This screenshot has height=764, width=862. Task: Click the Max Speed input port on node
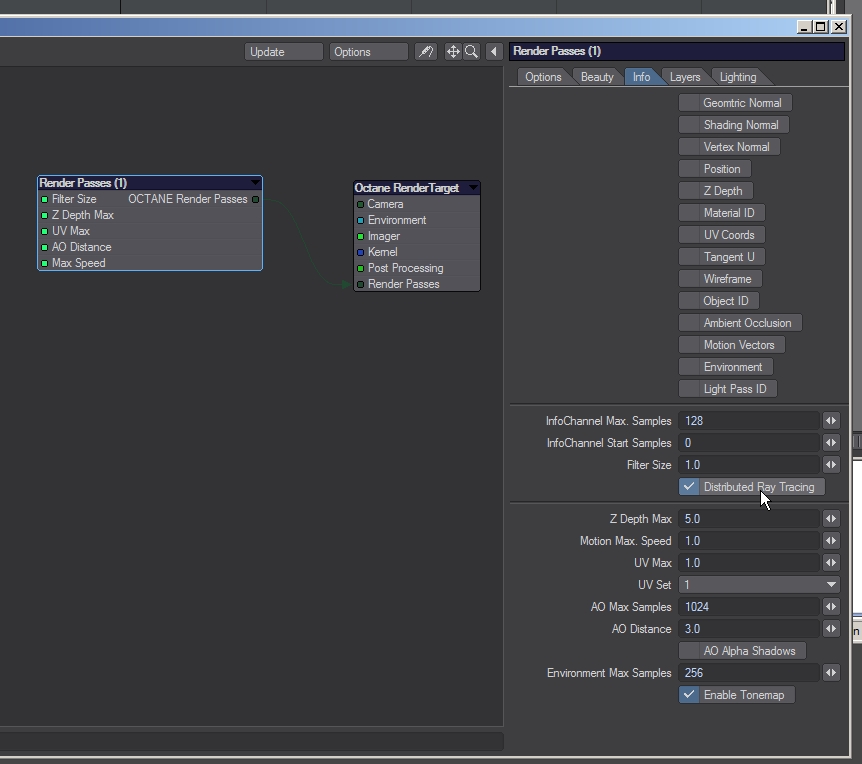pyautogui.click(x=45, y=263)
